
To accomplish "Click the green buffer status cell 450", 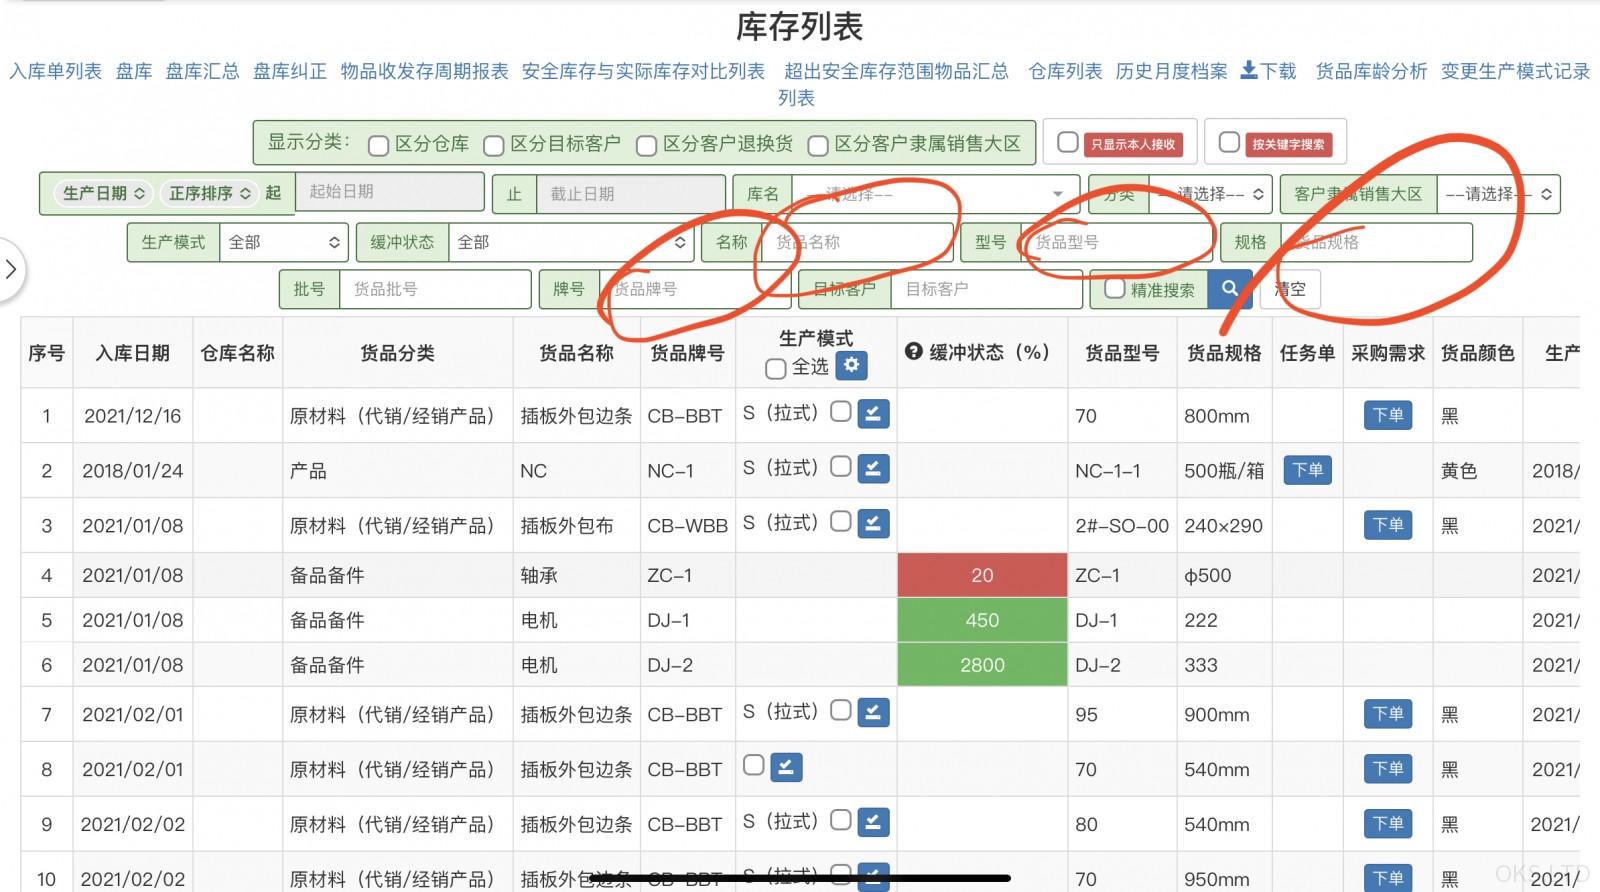I will (982, 620).
